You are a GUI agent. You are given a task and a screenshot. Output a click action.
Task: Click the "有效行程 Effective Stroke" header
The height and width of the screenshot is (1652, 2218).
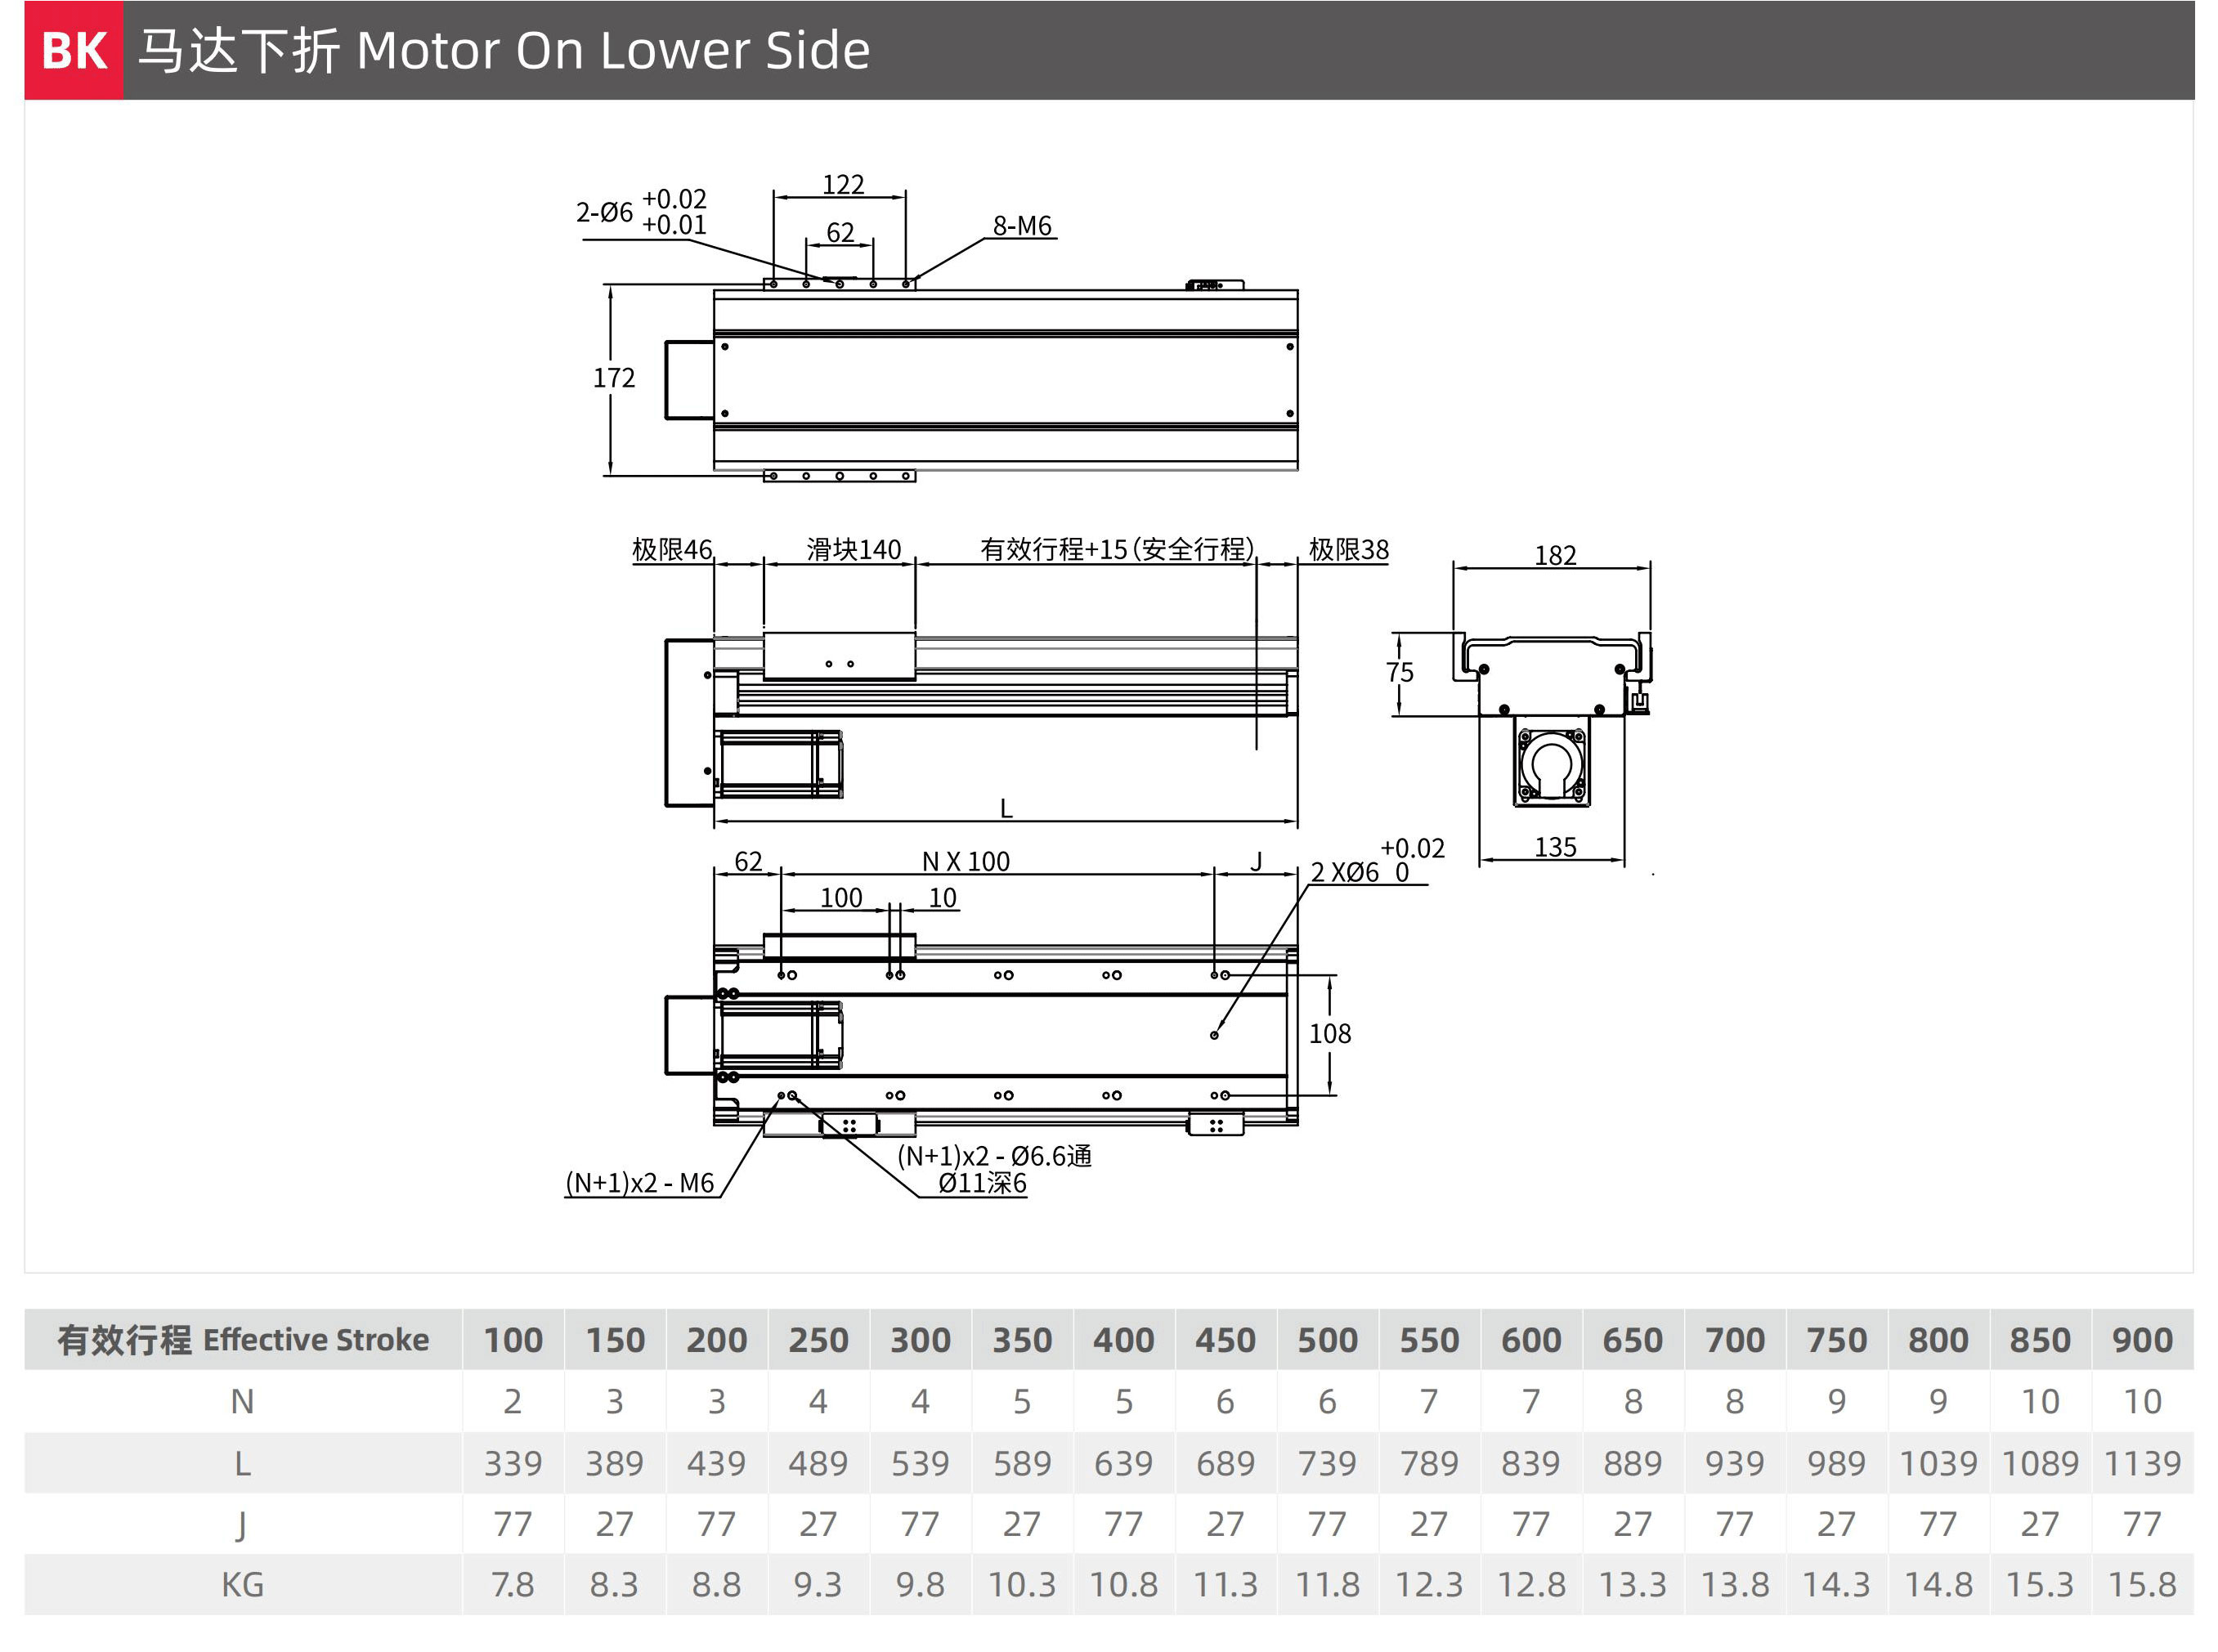243,1340
